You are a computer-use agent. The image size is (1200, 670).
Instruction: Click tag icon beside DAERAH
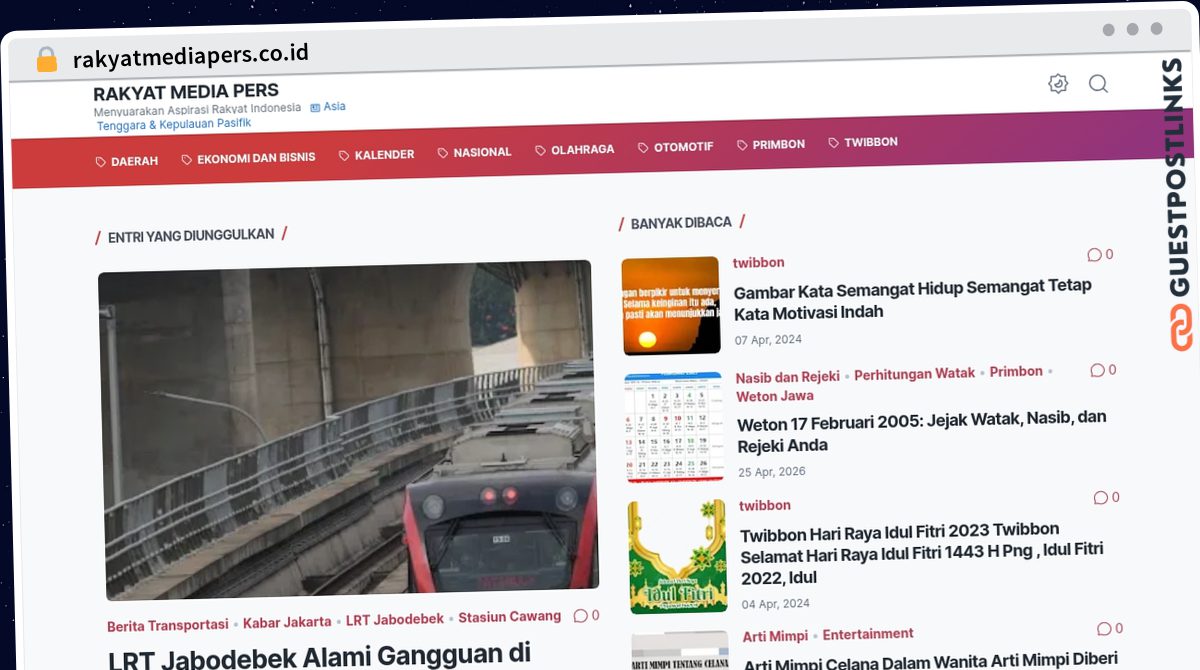[101, 161]
